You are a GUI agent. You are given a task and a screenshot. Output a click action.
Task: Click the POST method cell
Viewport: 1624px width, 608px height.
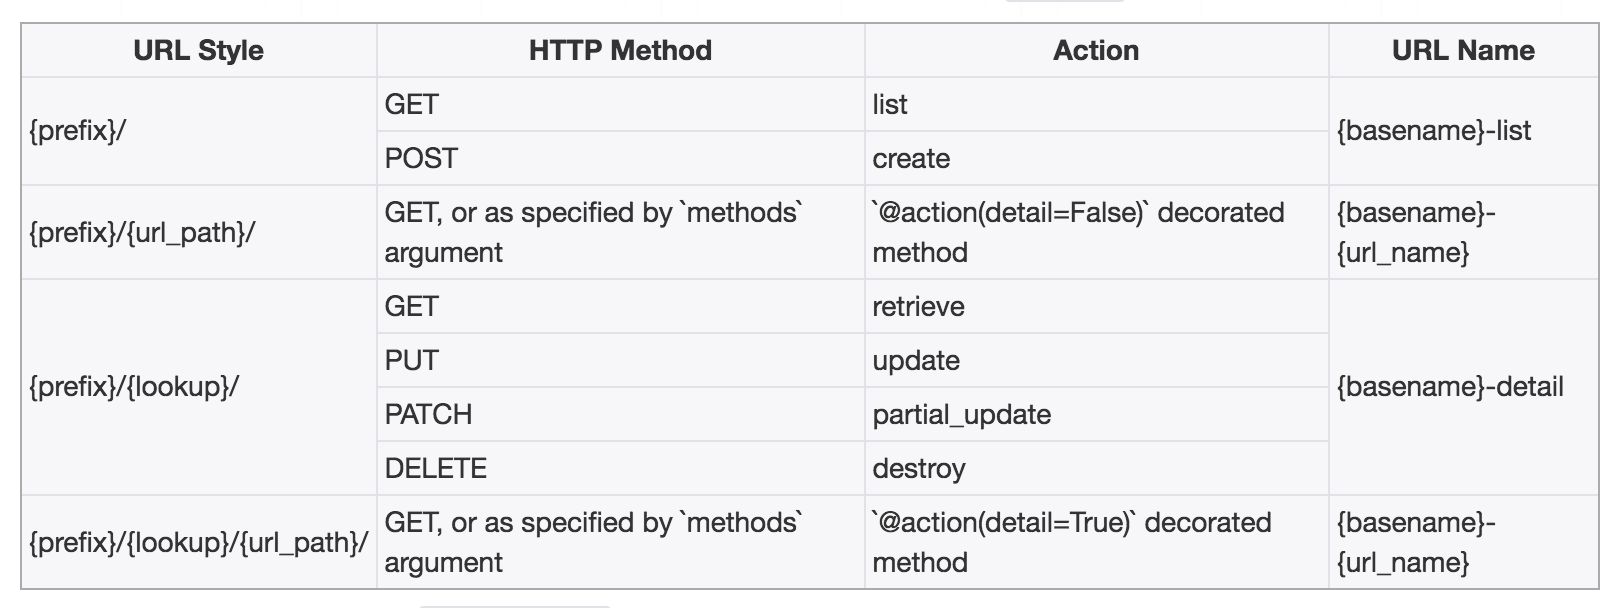coord(421,159)
